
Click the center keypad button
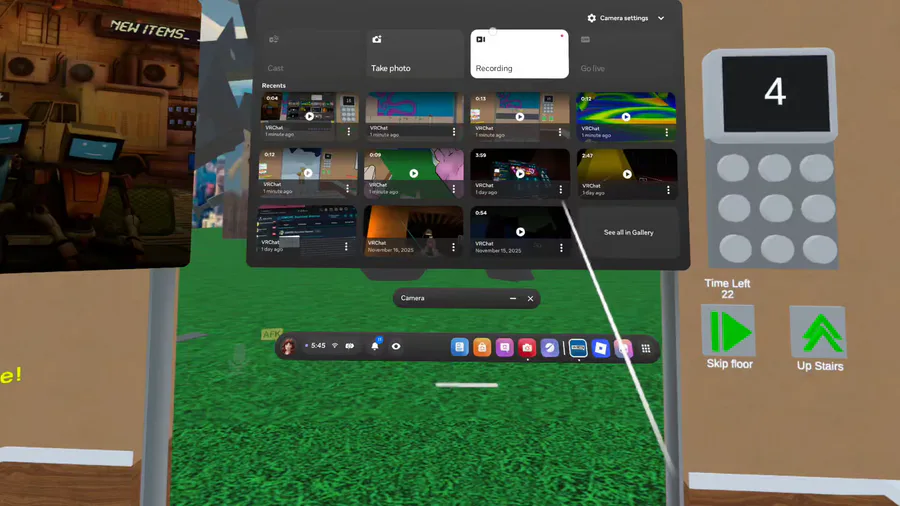pyautogui.click(x=776, y=208)
